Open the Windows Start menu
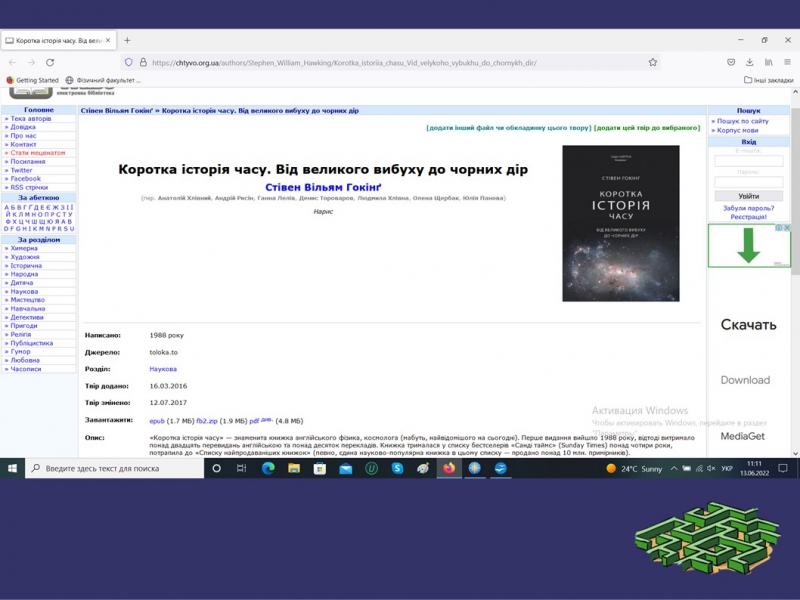800x600 pixels. [12, 468]
